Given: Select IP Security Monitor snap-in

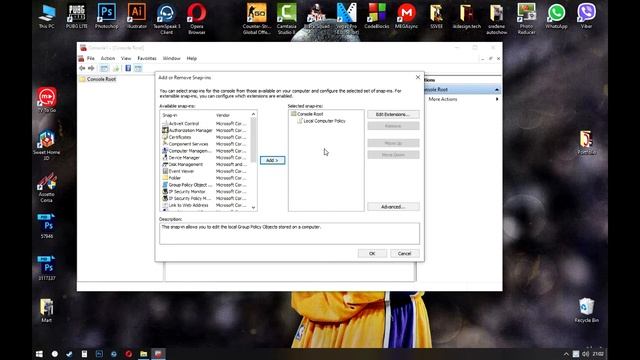Looking at the screenshot, I should (187, 191).
